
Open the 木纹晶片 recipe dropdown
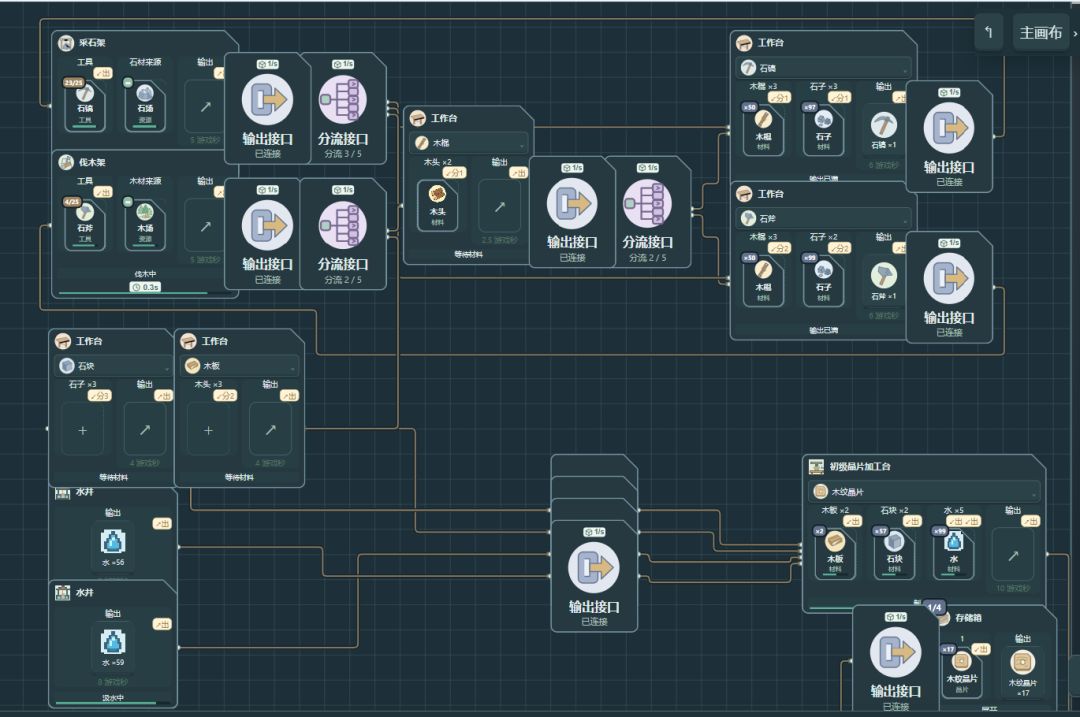point(924,492)
